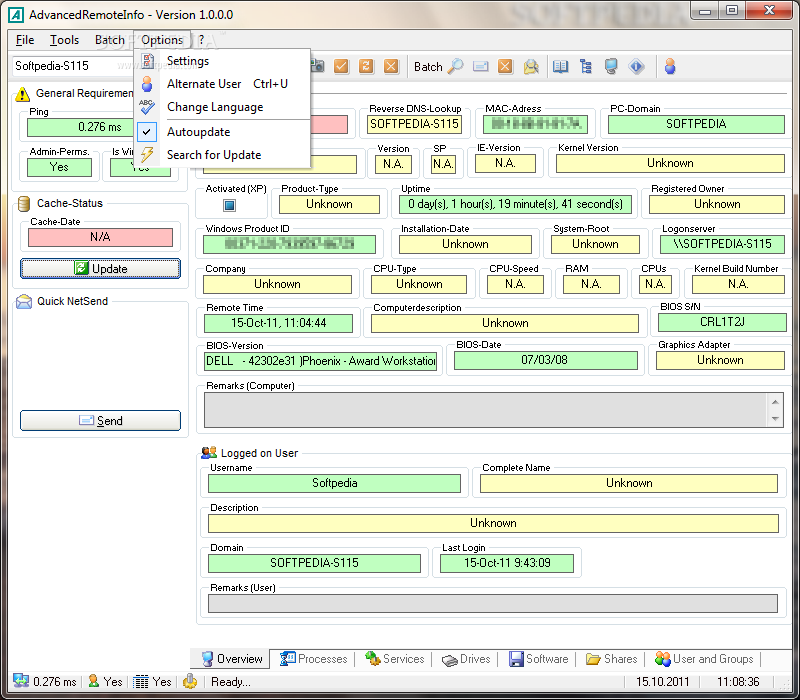The image size is (800, 700).
Task: Click the envelope with magnifier toolbar icon
Action: tap(531, 66)
